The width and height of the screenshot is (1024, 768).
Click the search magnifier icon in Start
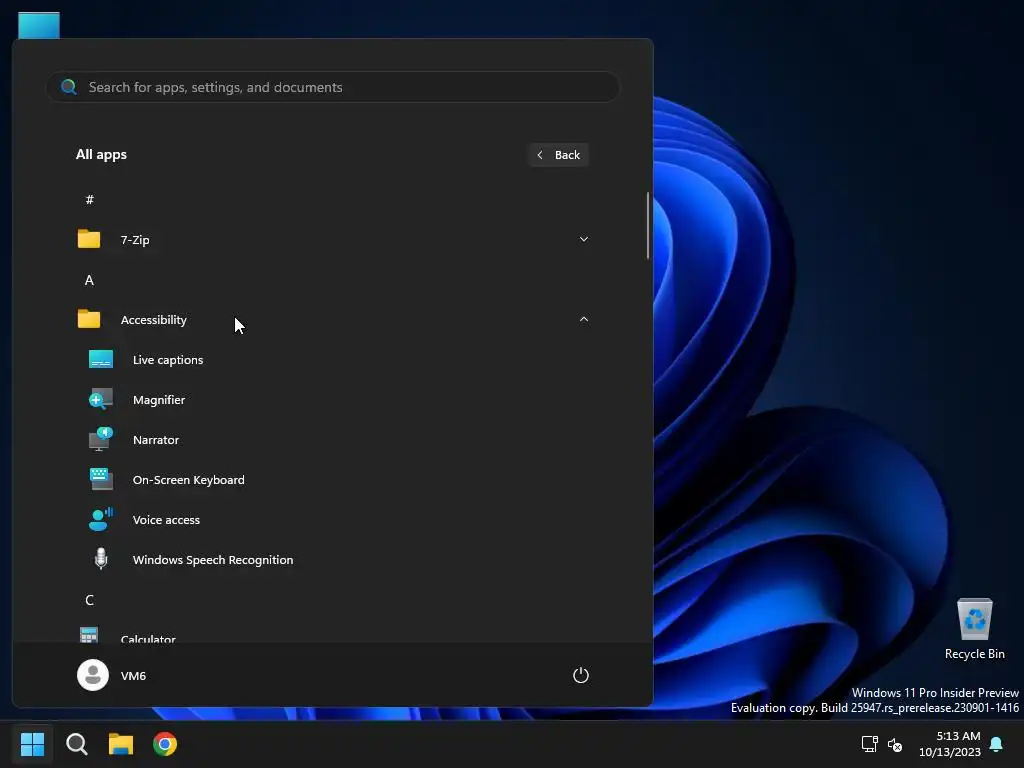(69, 87)
